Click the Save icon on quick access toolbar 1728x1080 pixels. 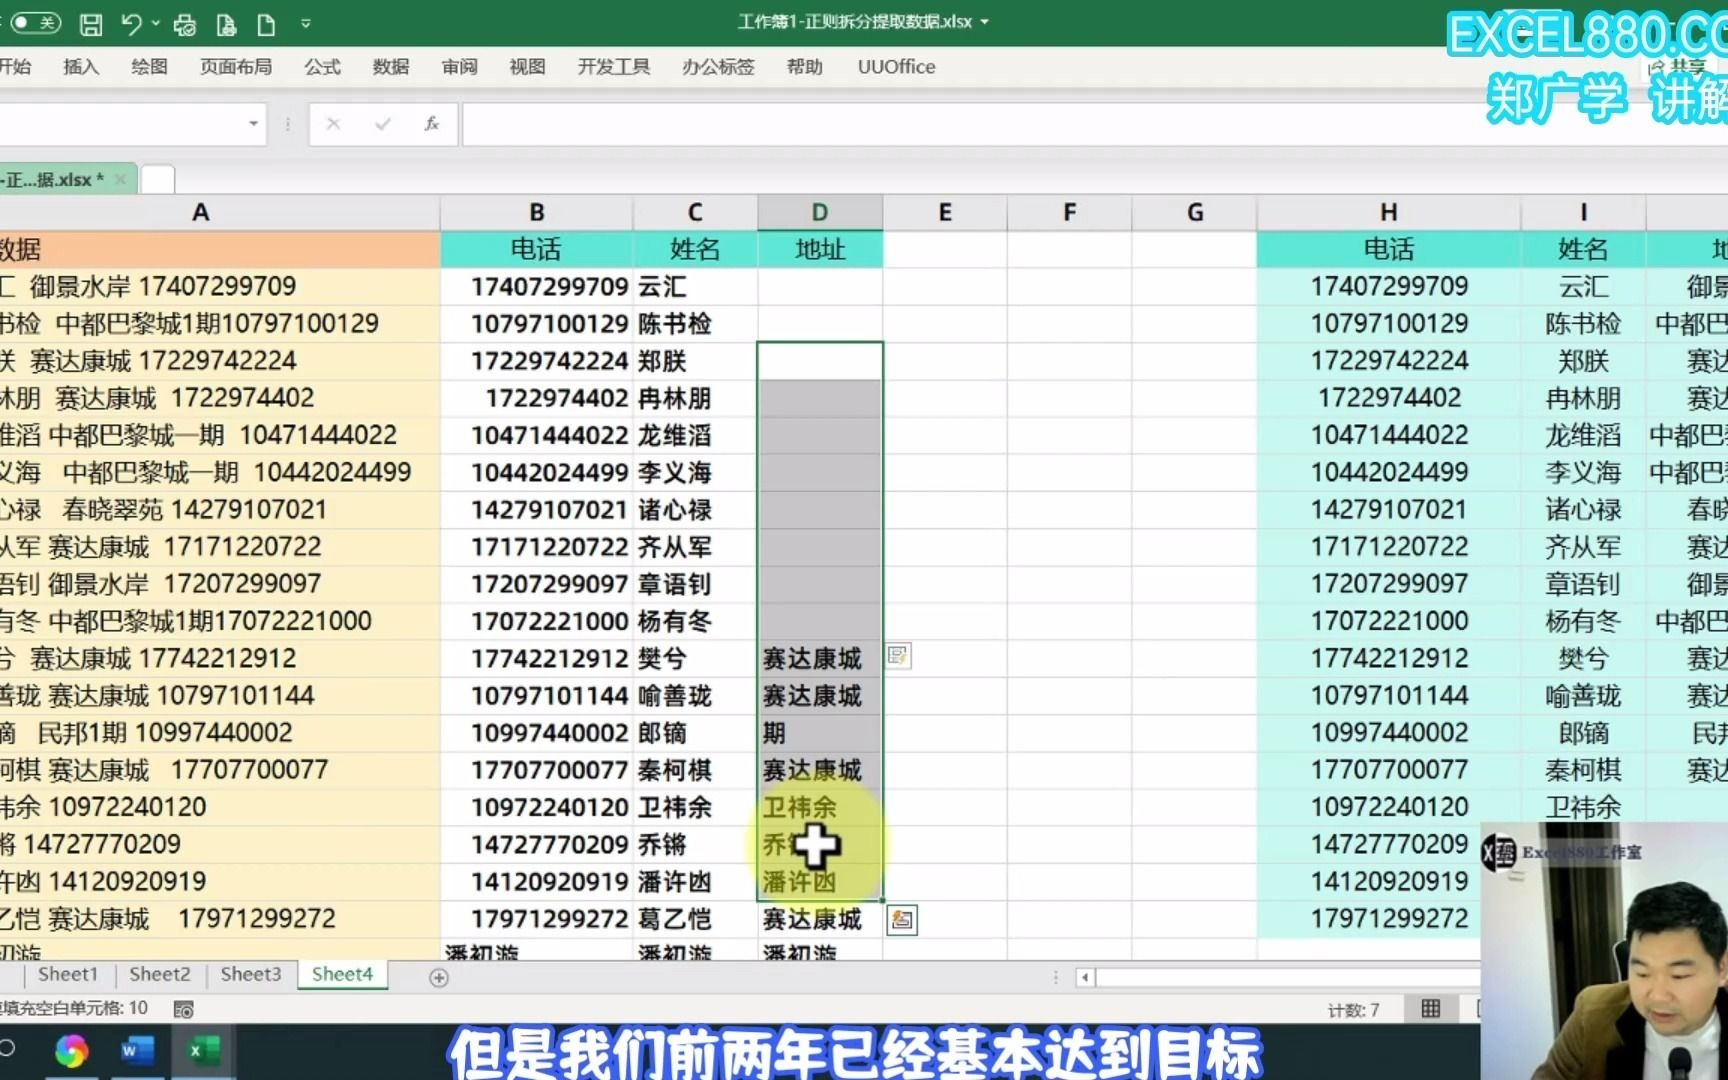91,22
